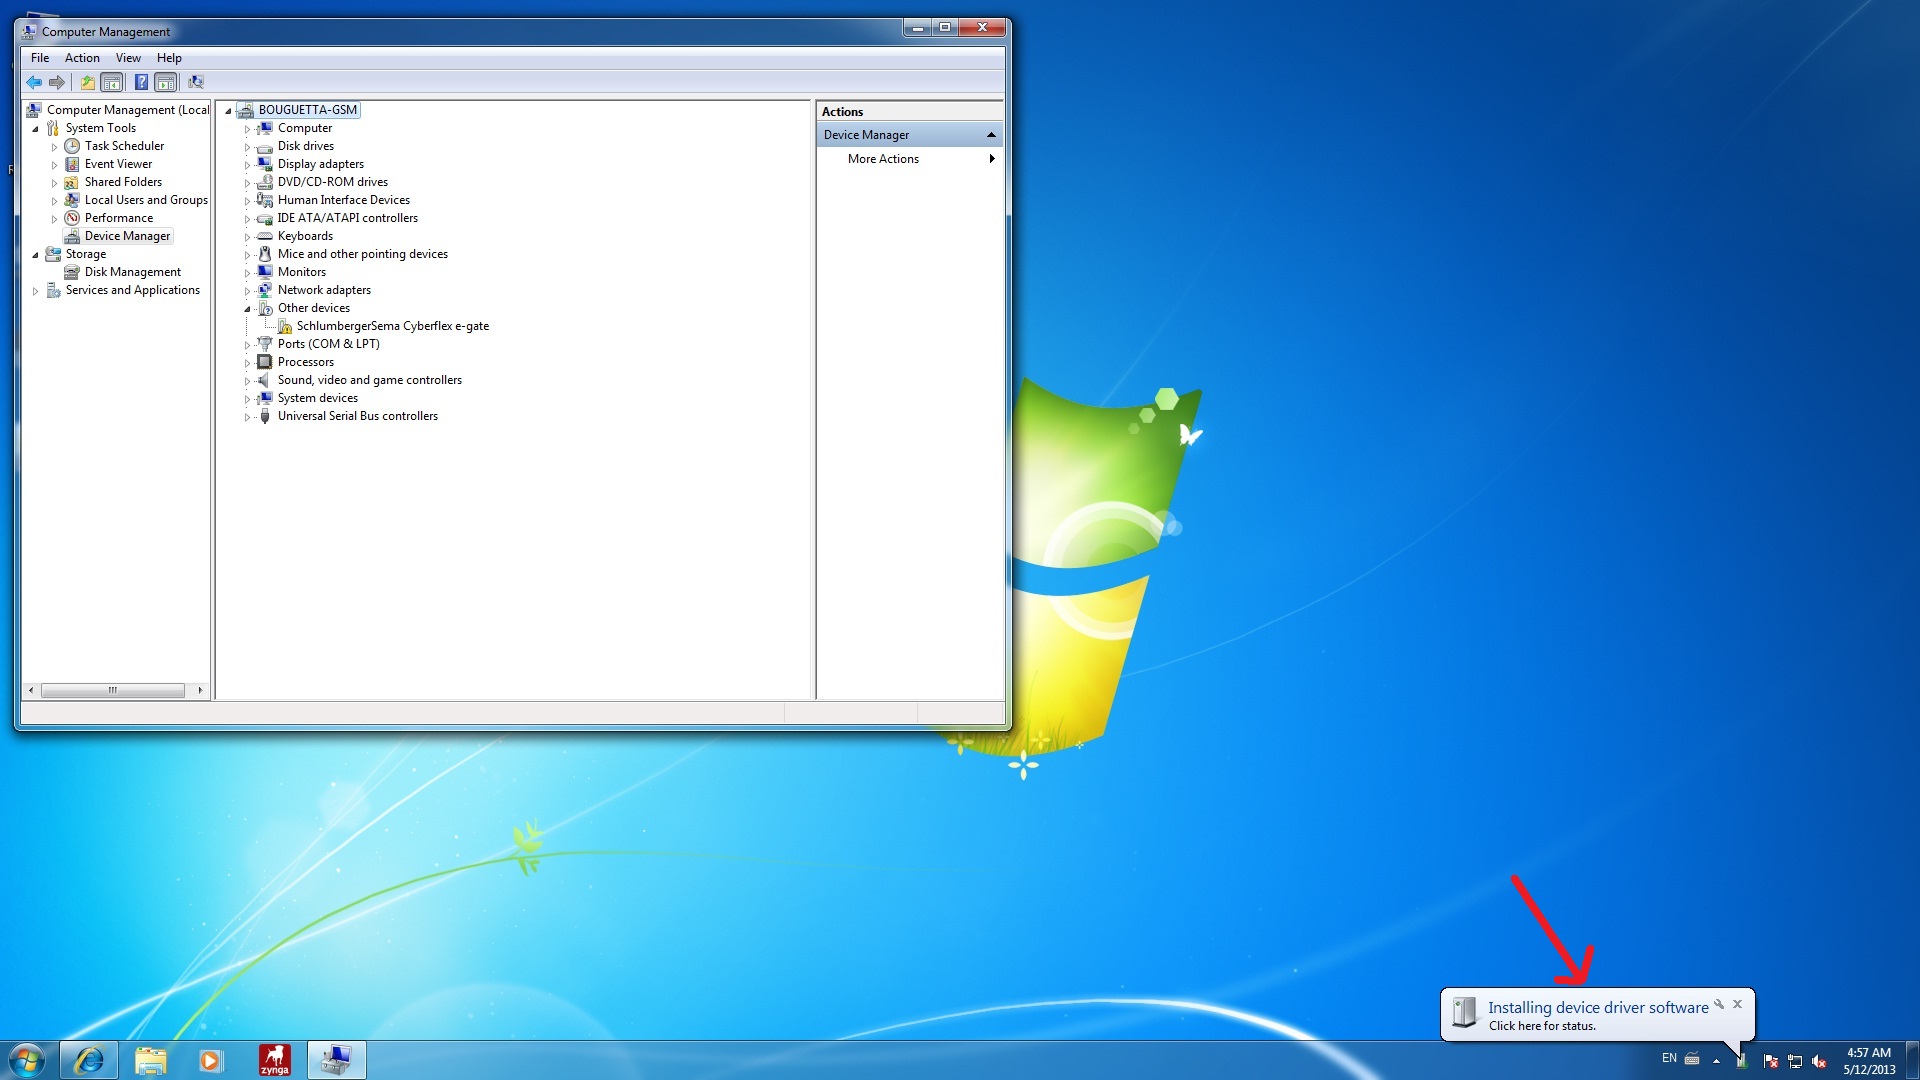
Task: Click the Monitors category icon
Action: 265,272
